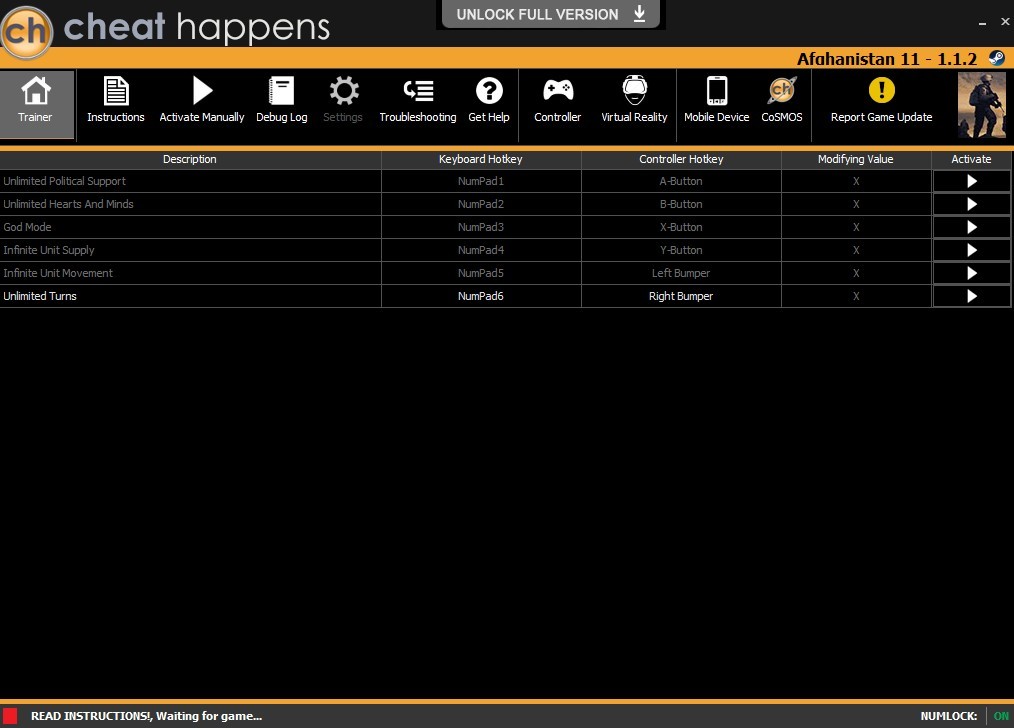1014x728 pixels.
Task: Activate Infinite Unit Movement cheat
Action: (x=971, y=273)
